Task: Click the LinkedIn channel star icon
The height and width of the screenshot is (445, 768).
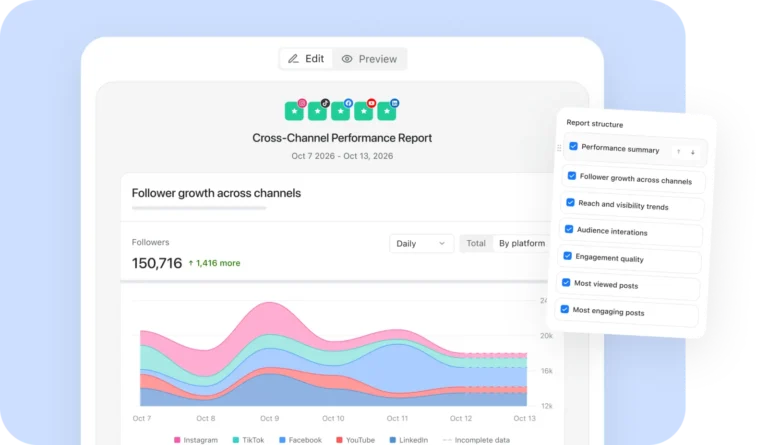Action: point(386,111)
